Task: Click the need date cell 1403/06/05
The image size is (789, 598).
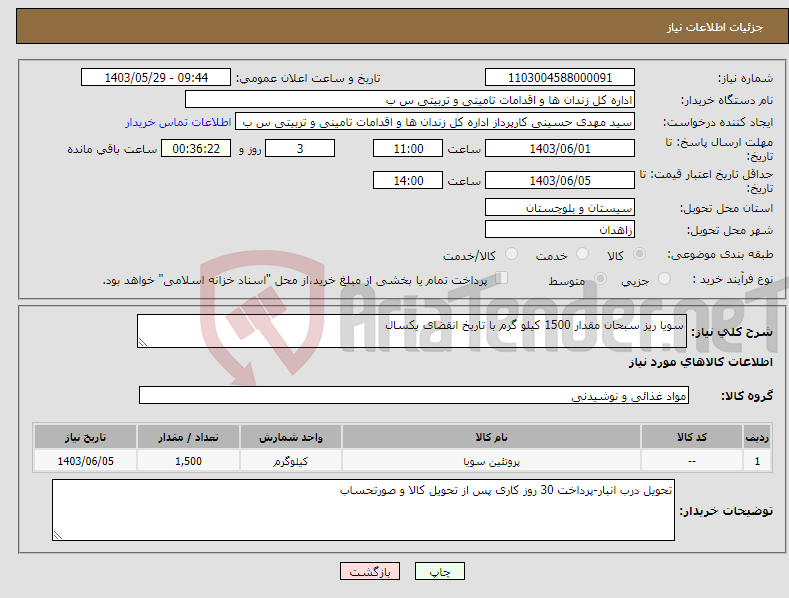Action: [85, 461]
